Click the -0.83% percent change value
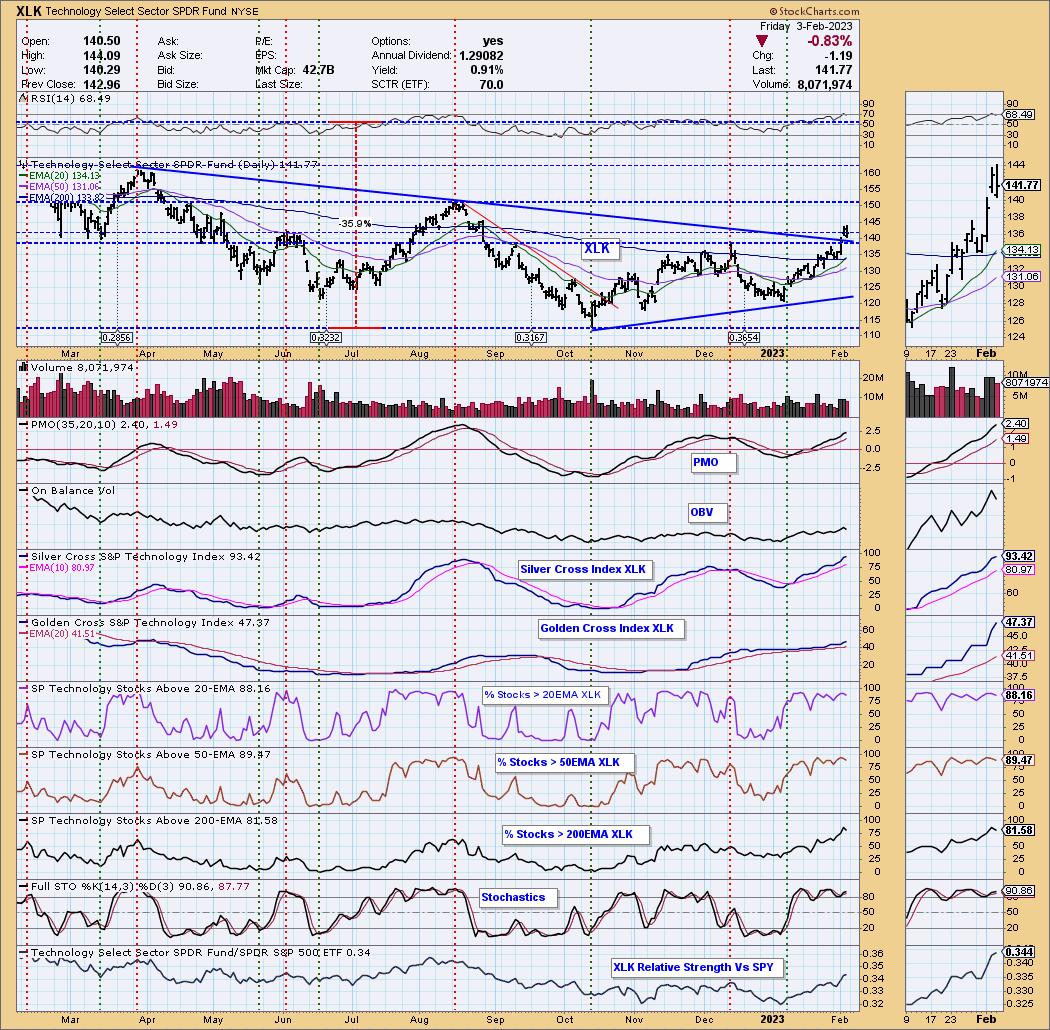 (x=829, y=41)
